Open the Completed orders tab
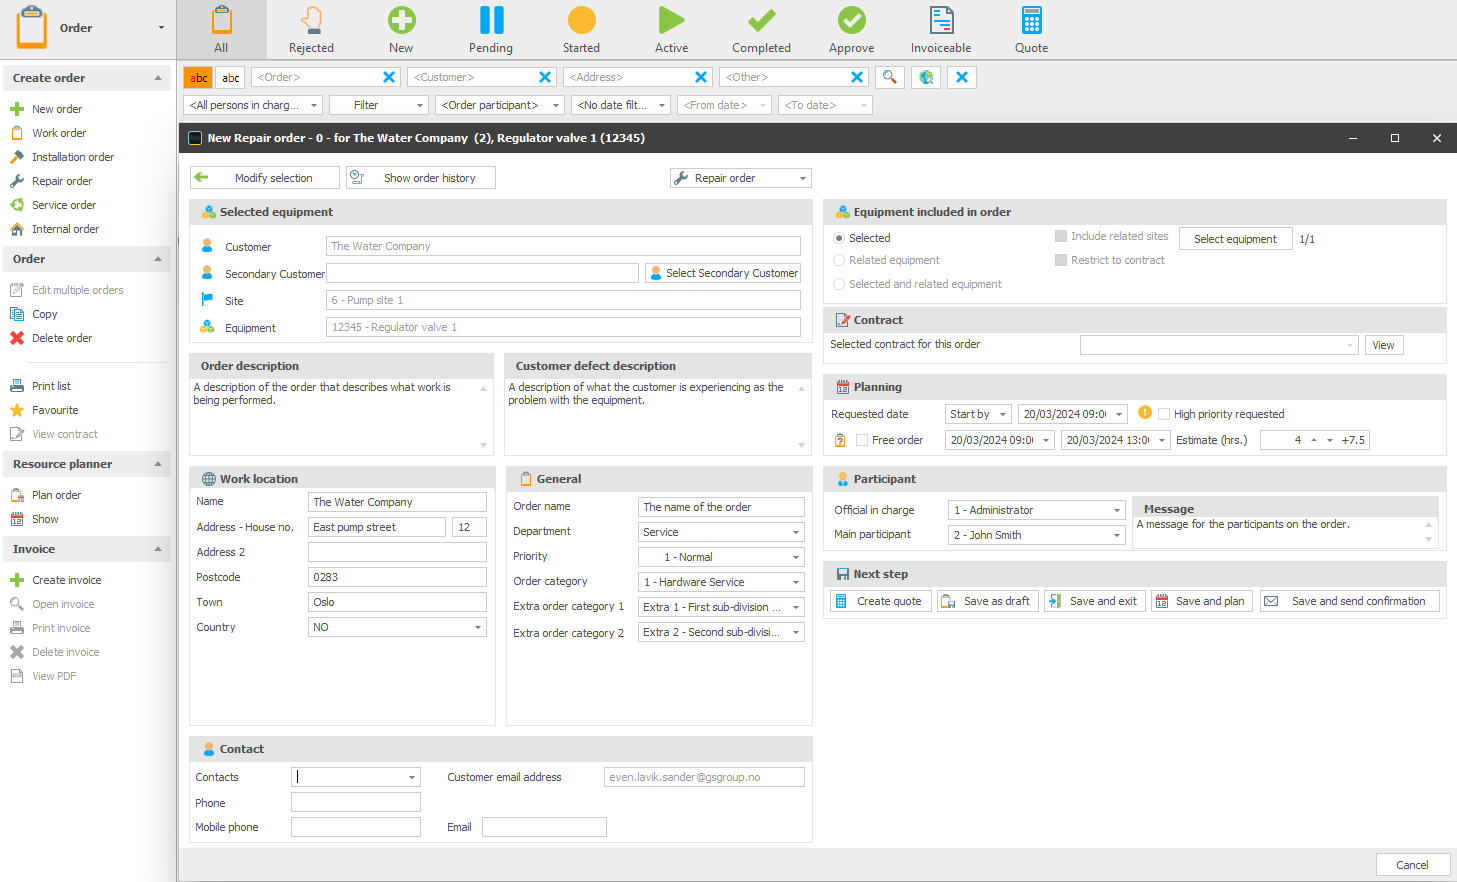Screen dimensions: 1457x882 coord(761,30)
